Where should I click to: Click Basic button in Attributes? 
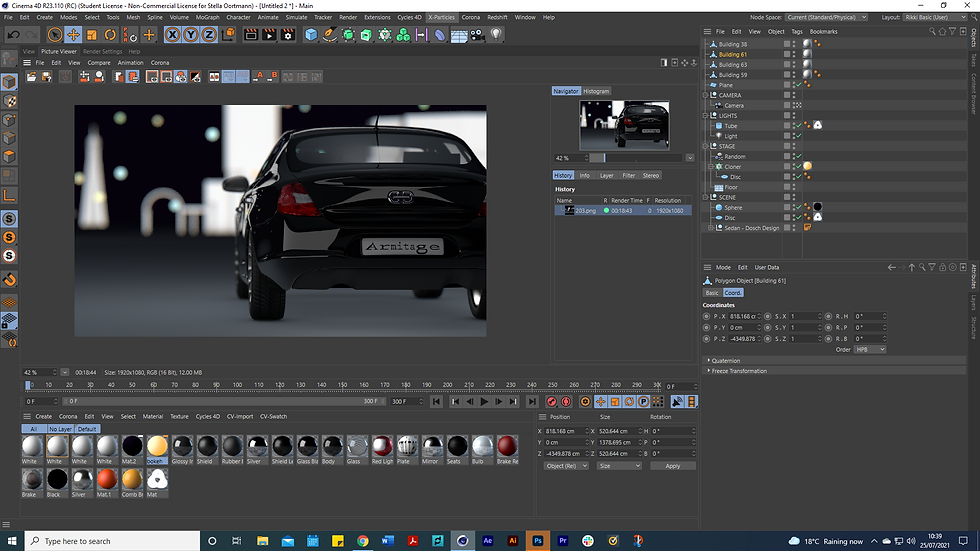click(x=712, y=292)
